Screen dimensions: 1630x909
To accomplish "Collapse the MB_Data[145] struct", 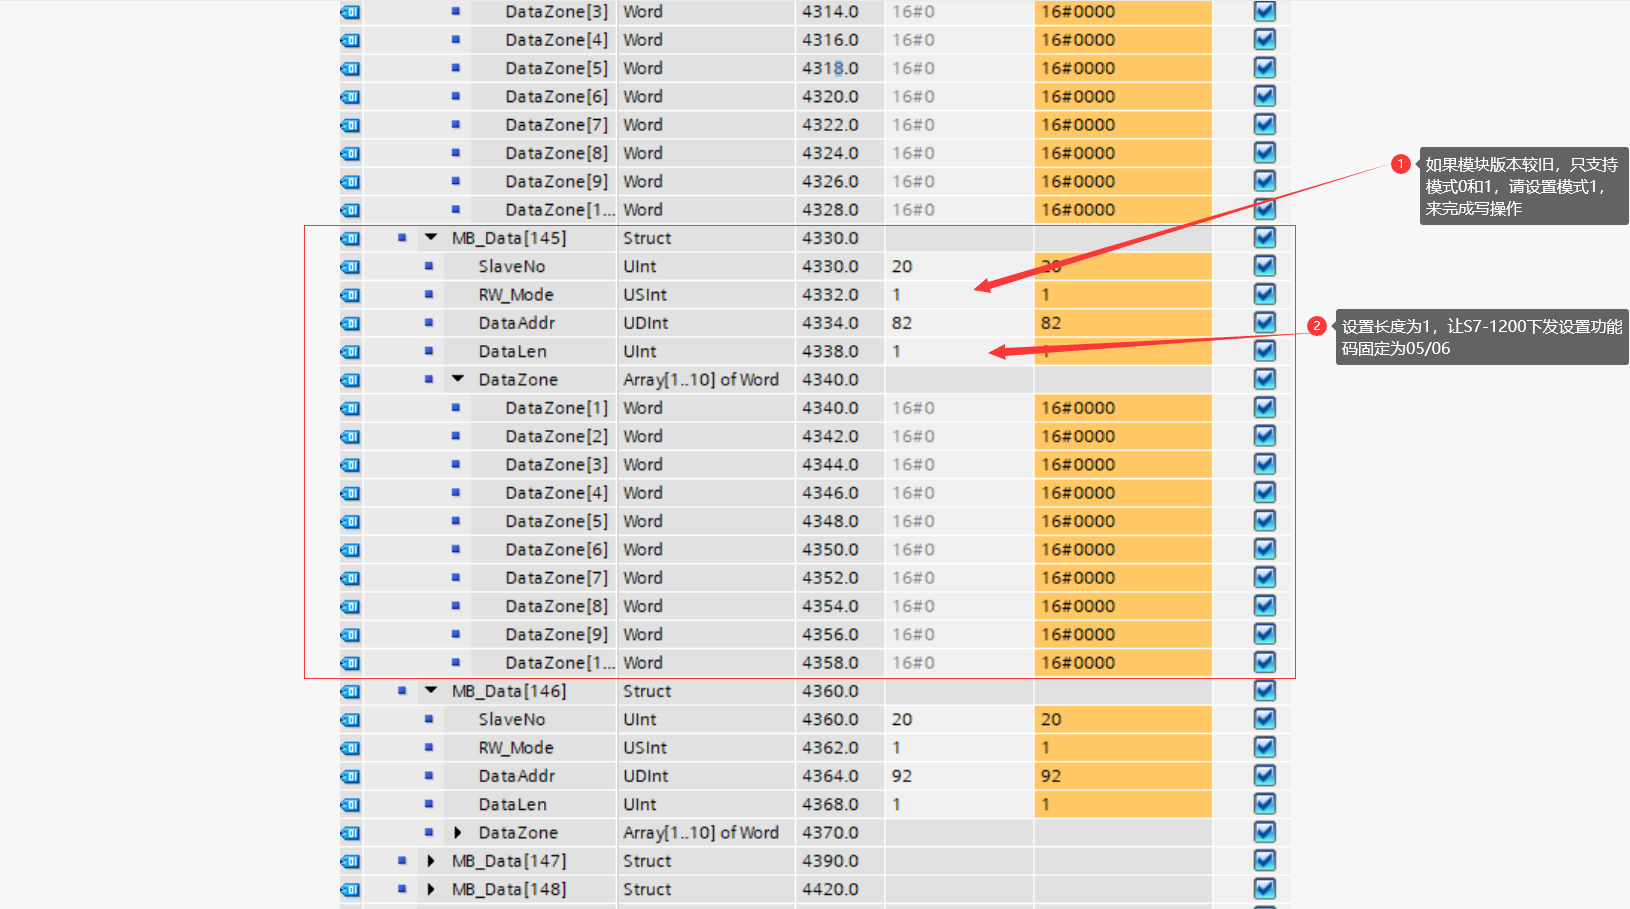I will coord(431,238).
